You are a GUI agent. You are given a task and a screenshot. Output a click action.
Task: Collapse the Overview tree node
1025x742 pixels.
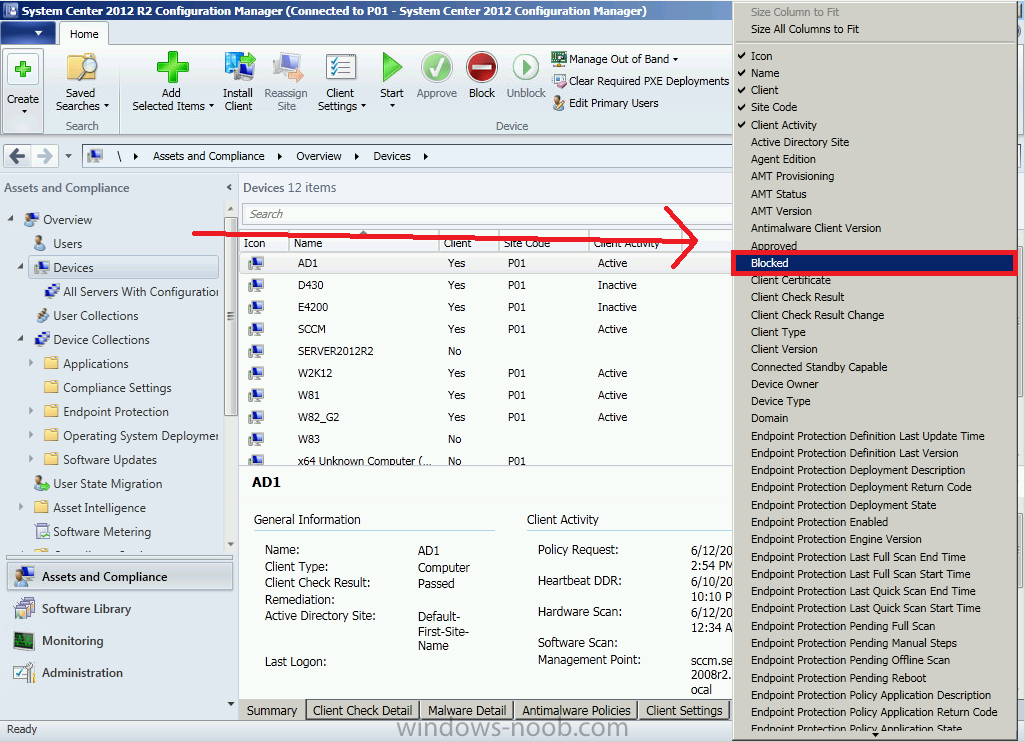tap(10, 219)
